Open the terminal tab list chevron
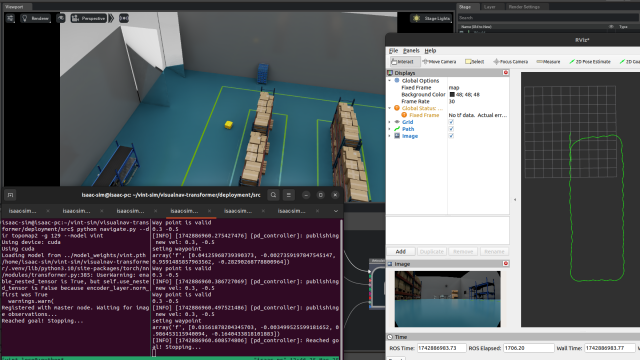 [x=336, y=211]
